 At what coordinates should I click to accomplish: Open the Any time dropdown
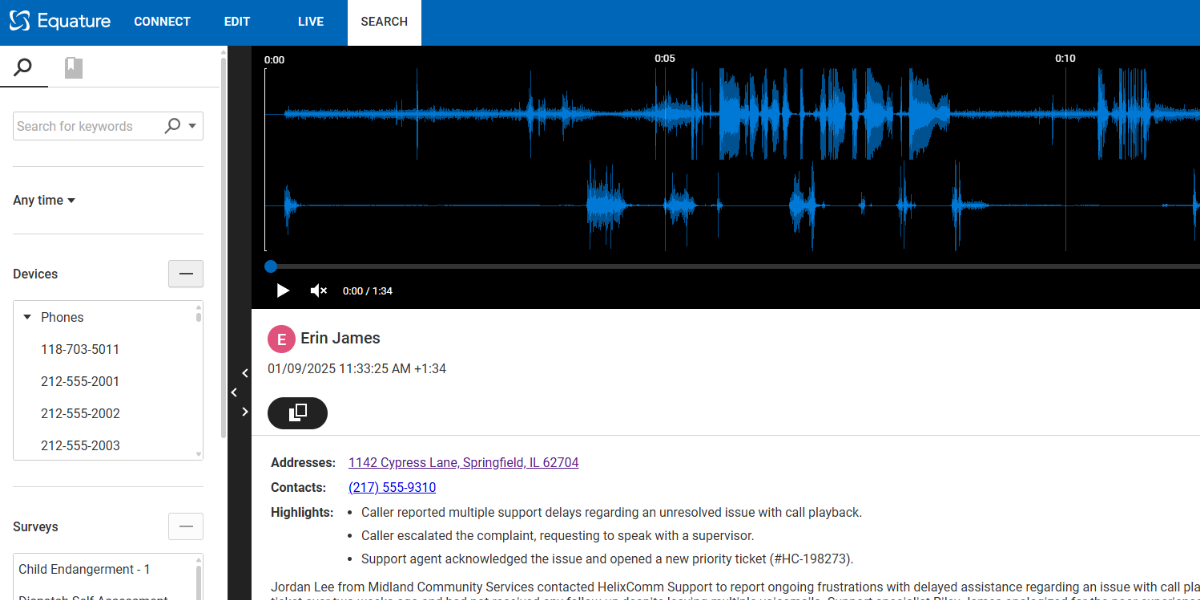click(45, 200)
